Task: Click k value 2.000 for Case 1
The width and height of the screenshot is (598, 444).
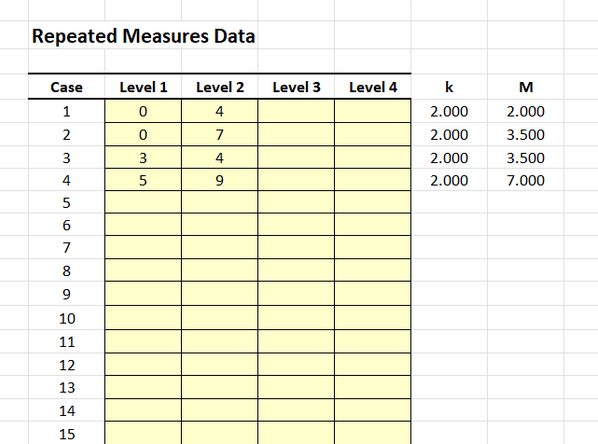Action: [x=449, y=111]
